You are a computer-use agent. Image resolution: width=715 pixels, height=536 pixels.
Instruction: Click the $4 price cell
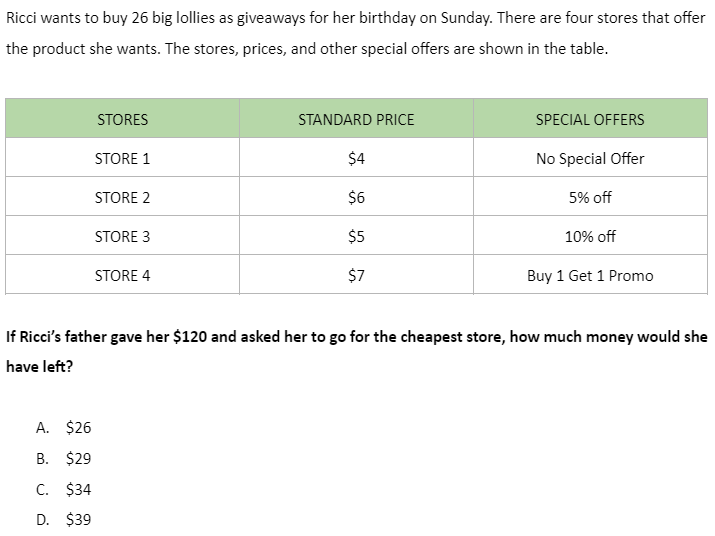(356, 158)
